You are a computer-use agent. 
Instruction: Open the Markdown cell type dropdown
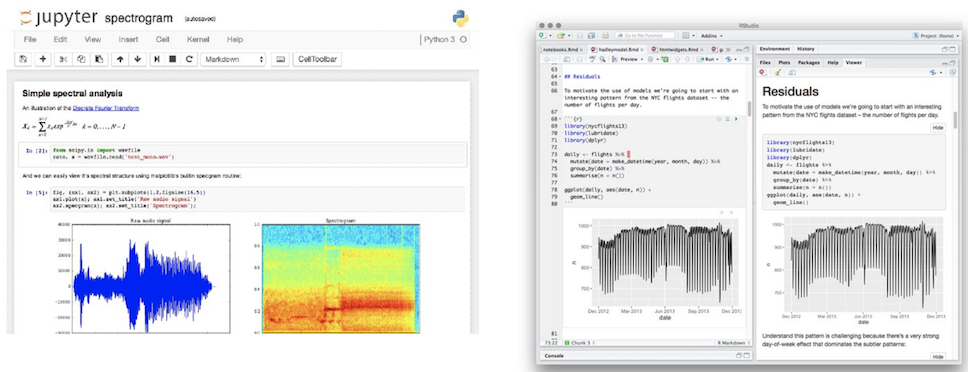click(x=234, y=59)
